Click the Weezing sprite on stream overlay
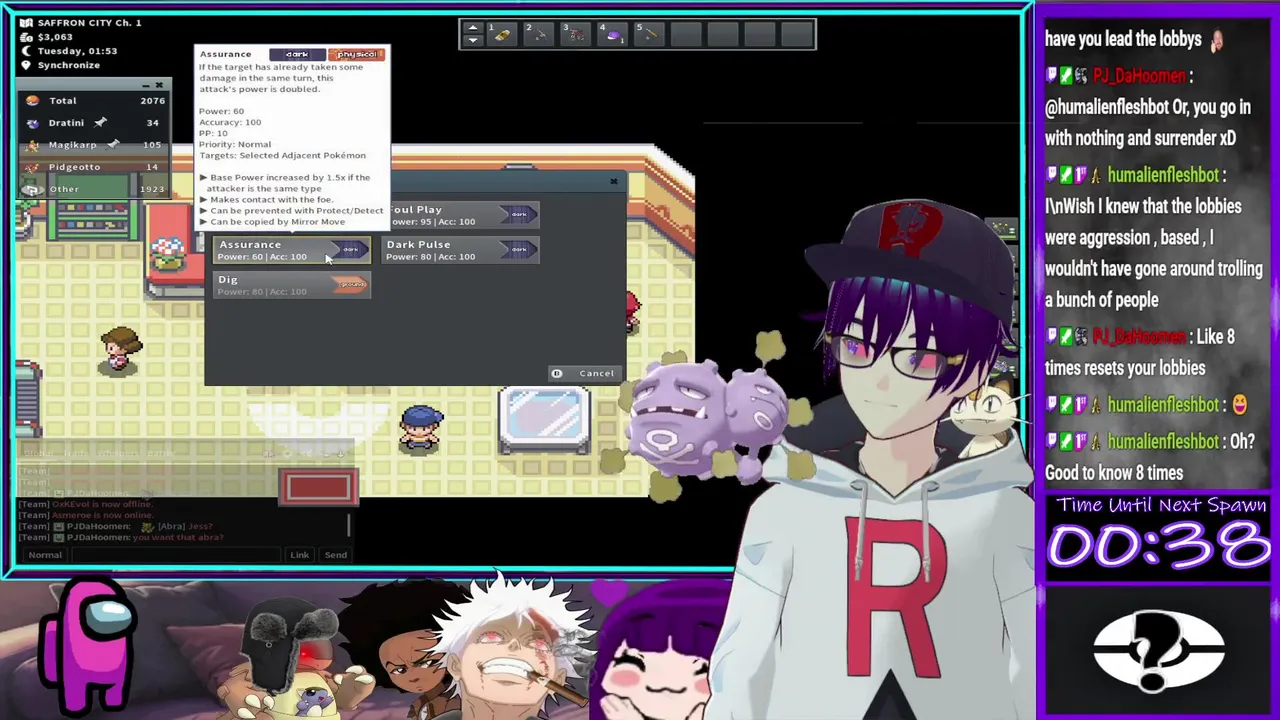The image size is (1280, 720). (x=706, y=420)
